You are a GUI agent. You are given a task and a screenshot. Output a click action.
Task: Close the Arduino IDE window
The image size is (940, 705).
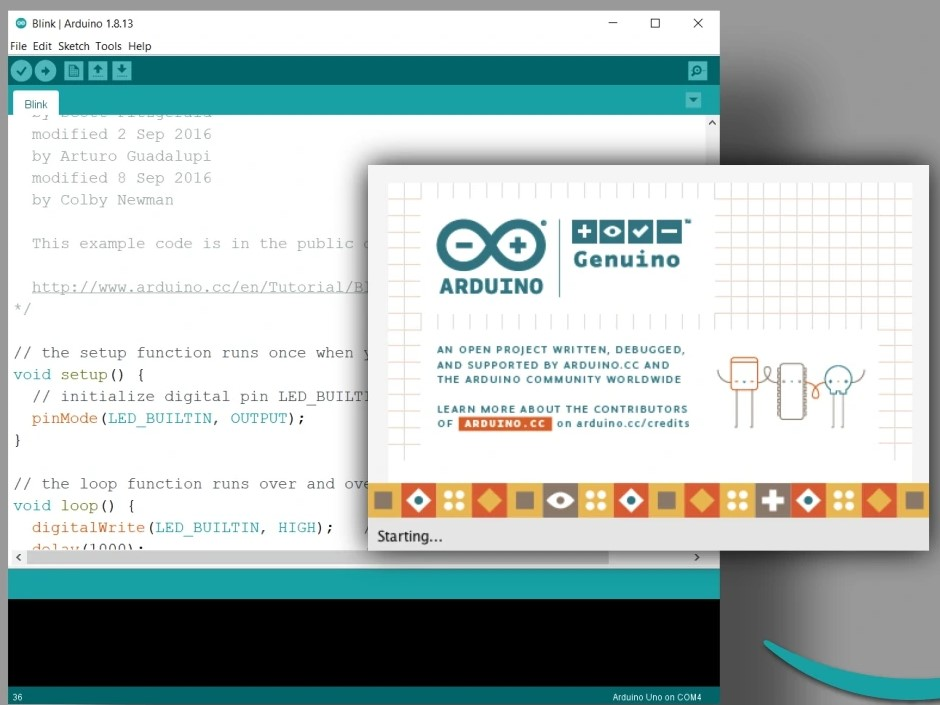coord(698,23)
